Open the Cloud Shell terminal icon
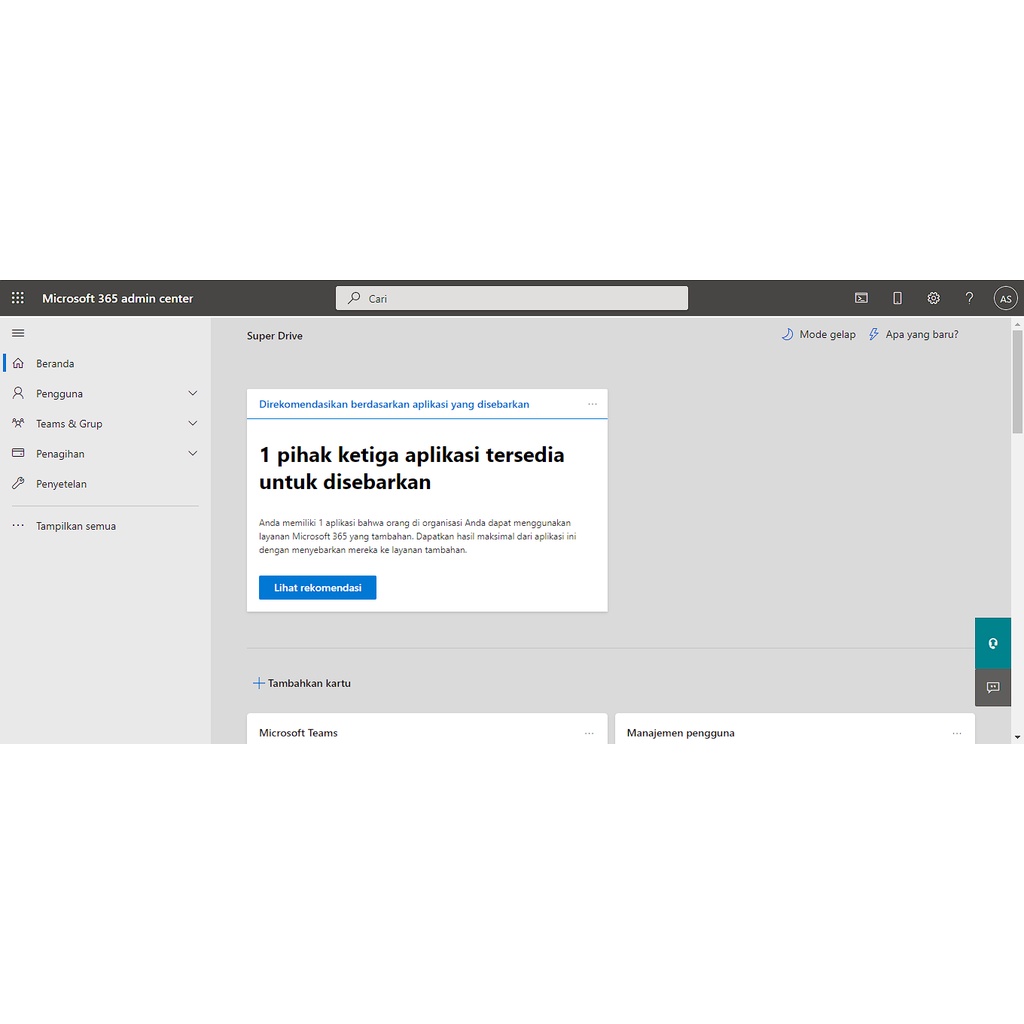Screen dimensions: 1024x1024 [x=861, y=297]
